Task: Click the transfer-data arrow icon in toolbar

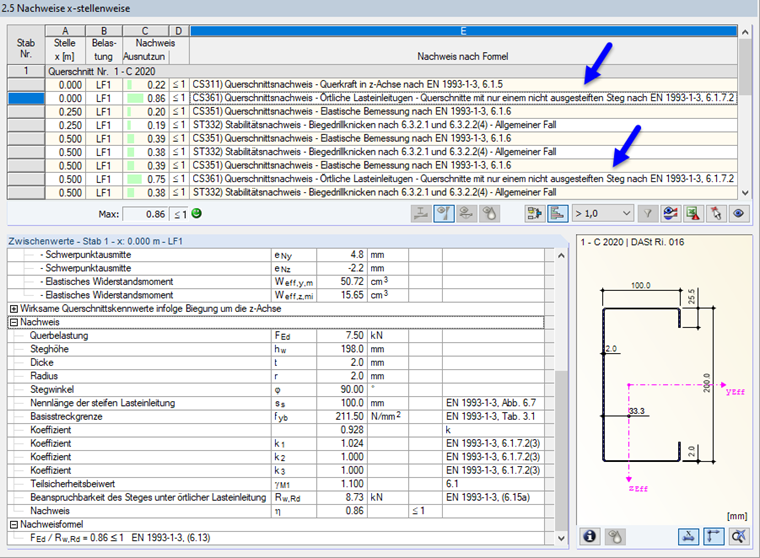Action: tap(535, 214)
